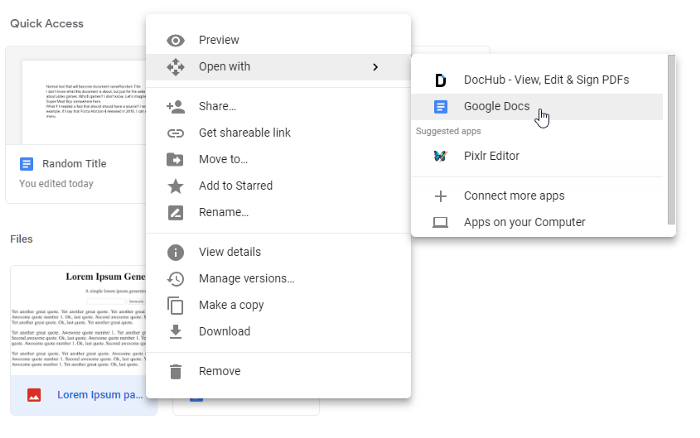This screenshot has height=438, width=700.
Task: Select Preview from the context menu
Action: point(279,40)
